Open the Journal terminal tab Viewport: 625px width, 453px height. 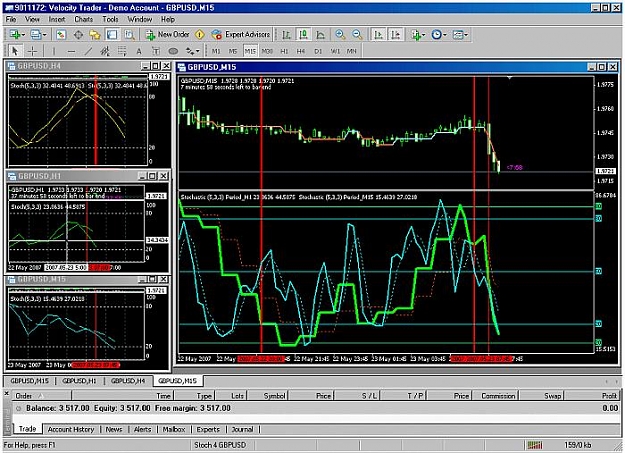click(x=242, y=429)
